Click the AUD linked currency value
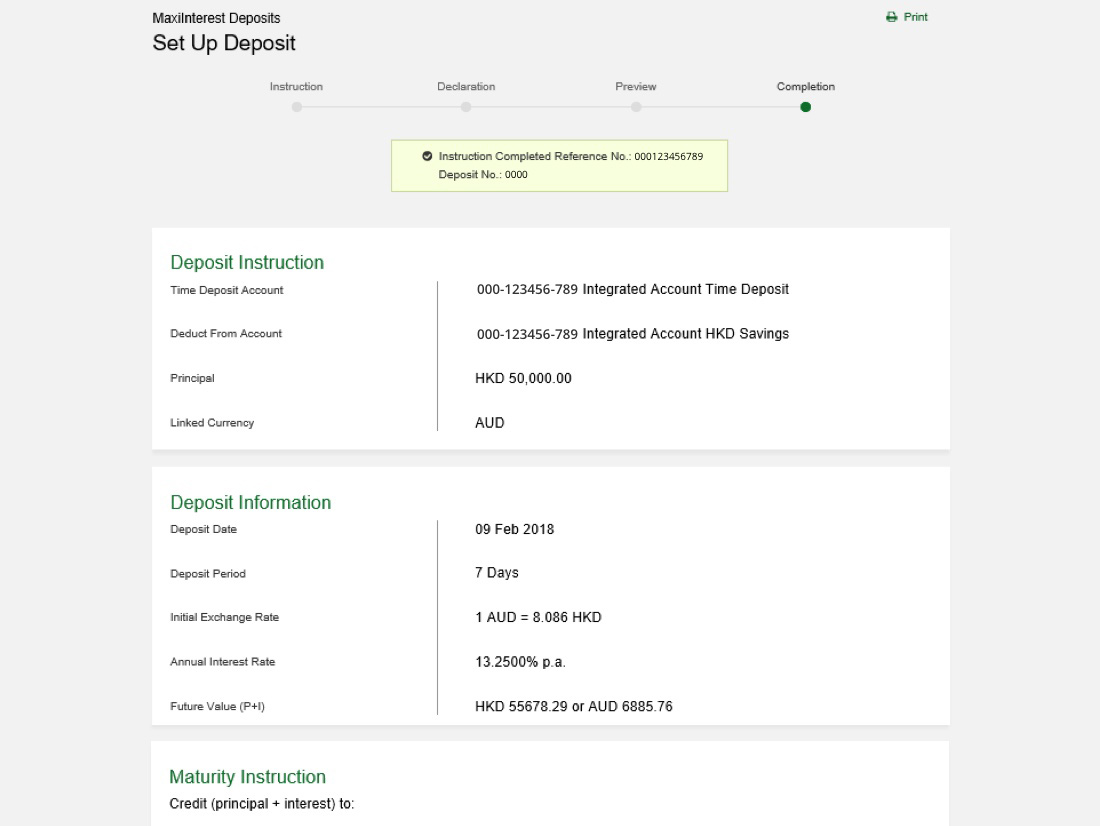Viewport: 1100px width, 826px height. pyautogui.click(x=490, y=423)
